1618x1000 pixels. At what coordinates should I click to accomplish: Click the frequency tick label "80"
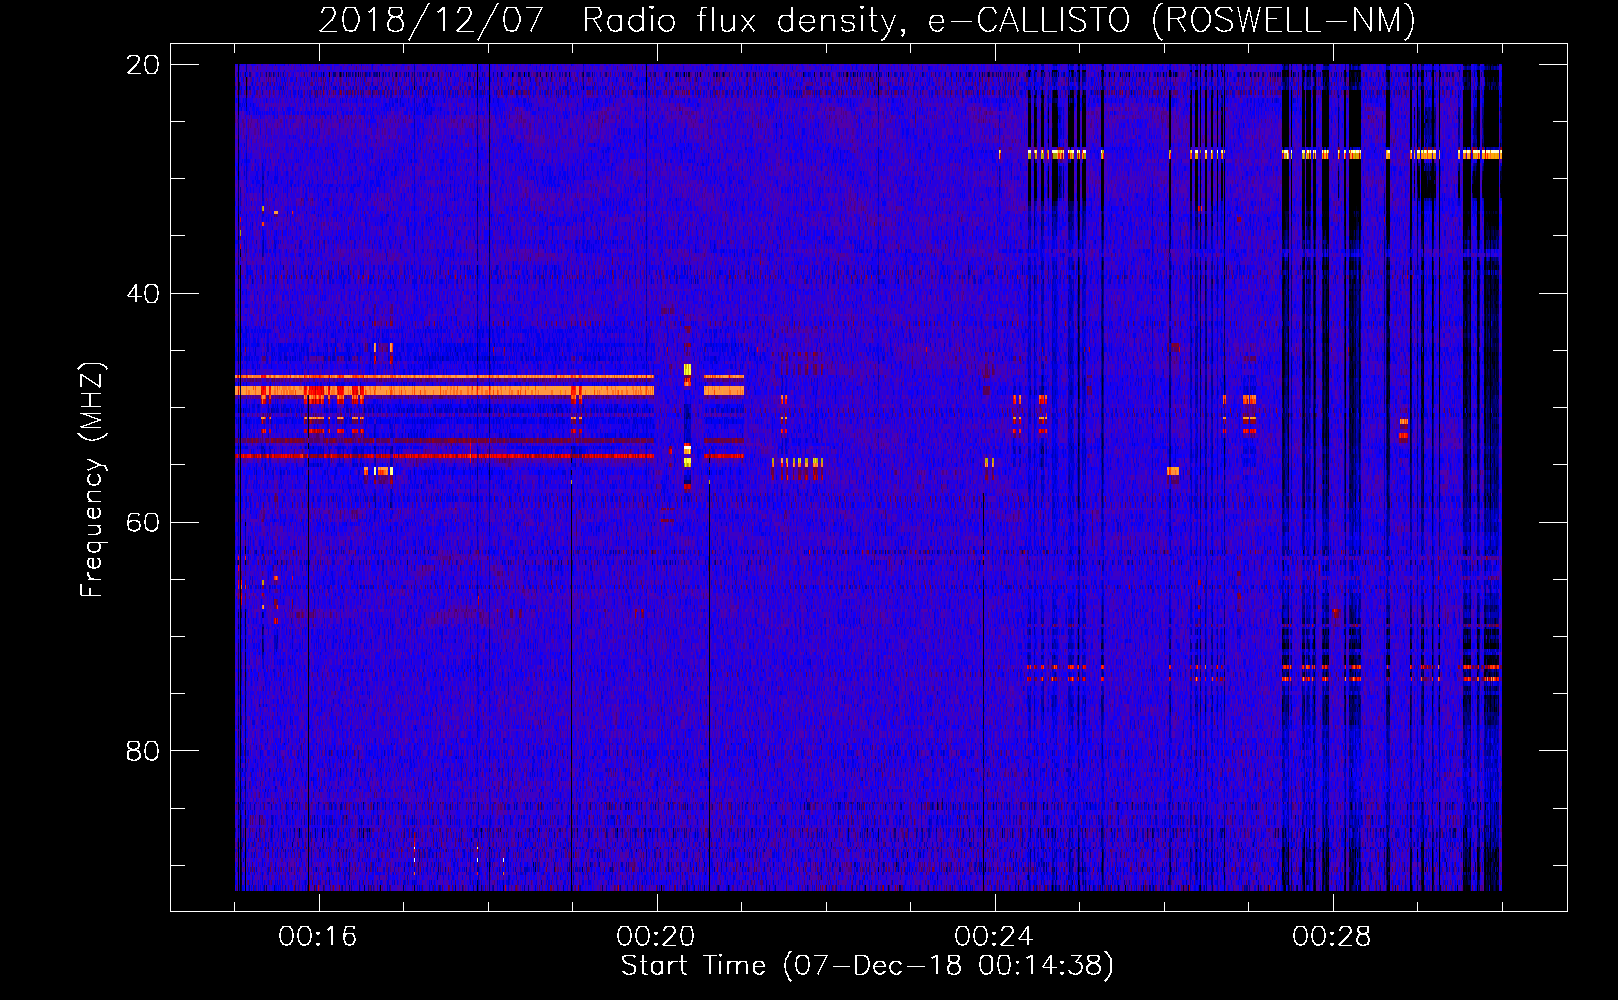point(143,751)
